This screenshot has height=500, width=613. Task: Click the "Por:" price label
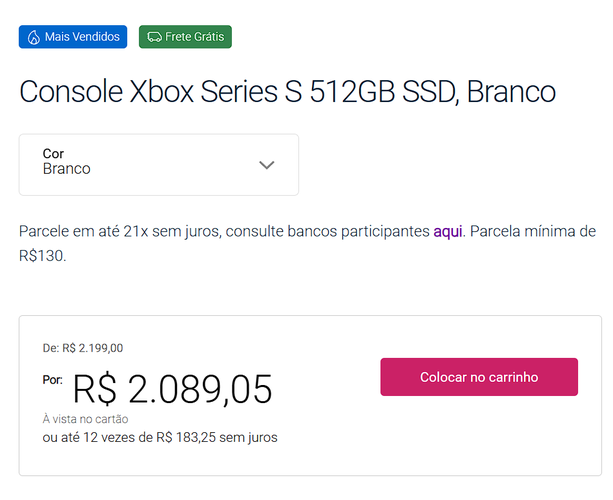coord(52,380)
